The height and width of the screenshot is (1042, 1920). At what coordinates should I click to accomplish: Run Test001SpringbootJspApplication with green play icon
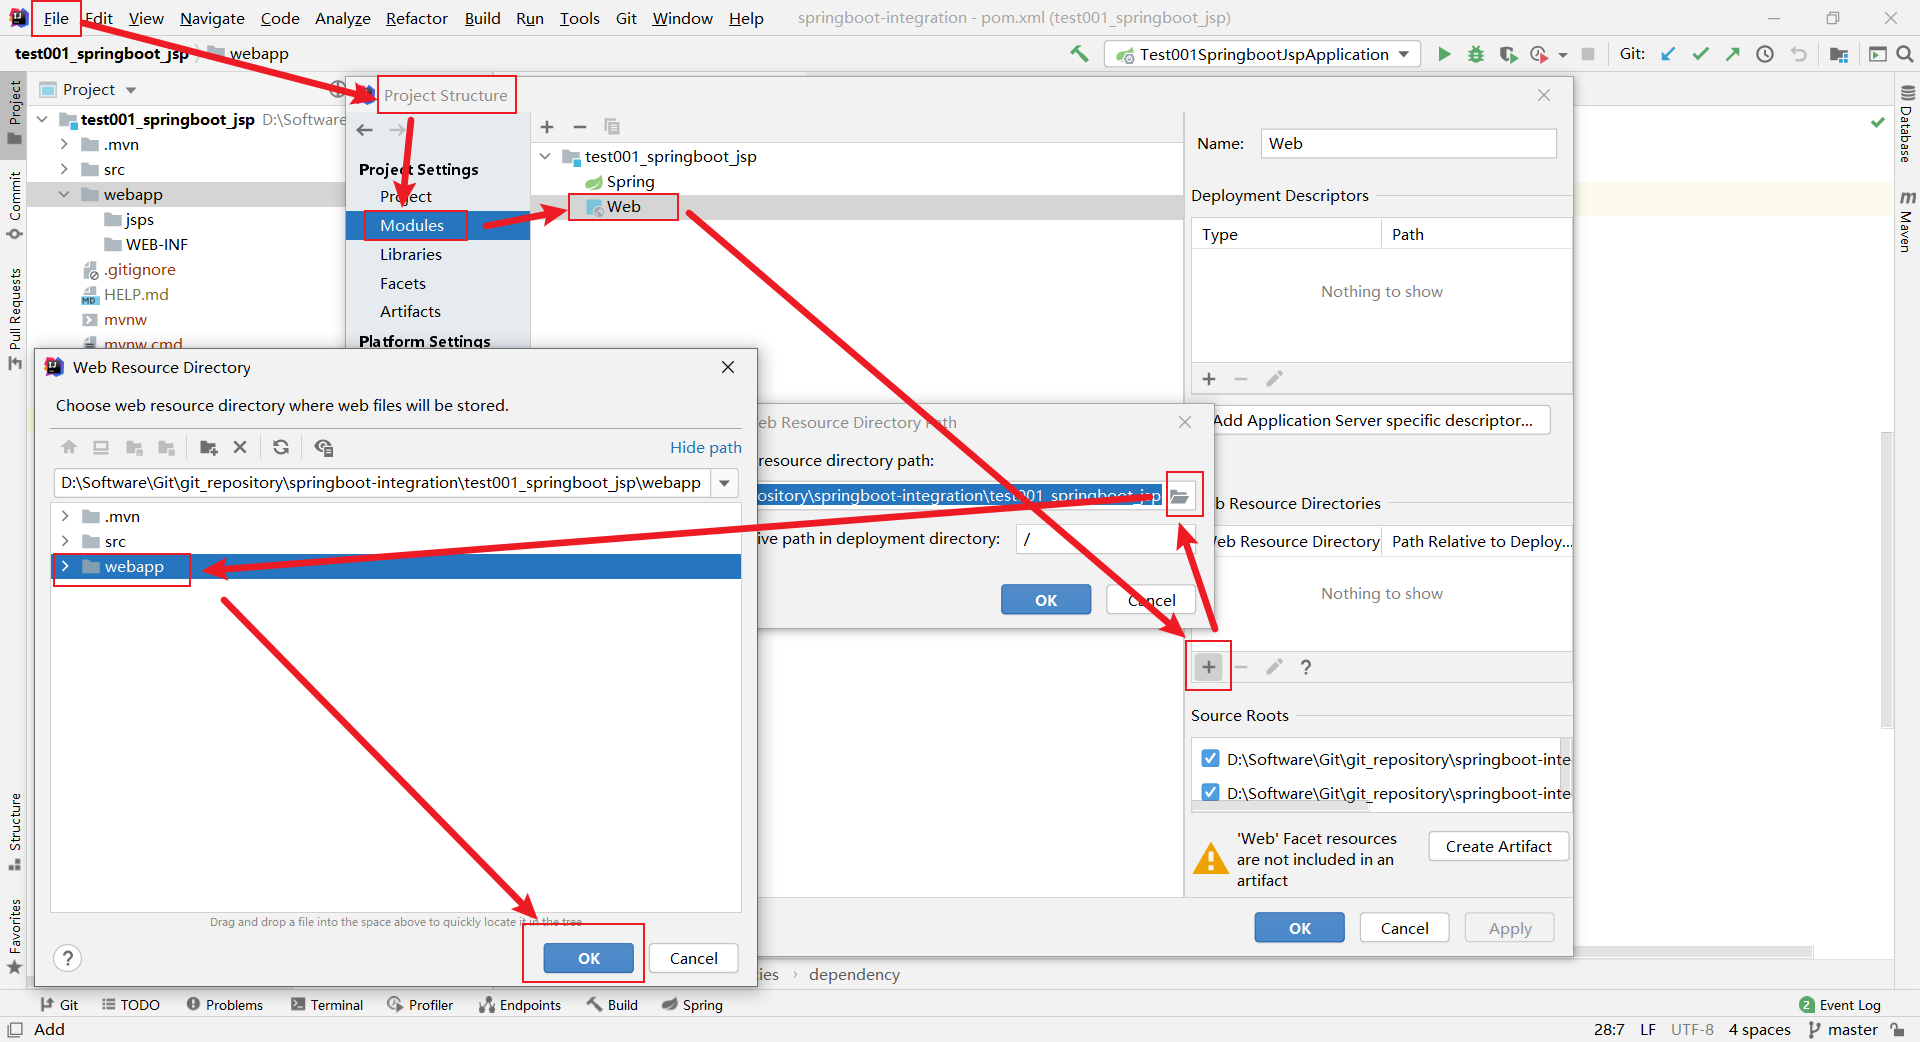pos(1444,54)
